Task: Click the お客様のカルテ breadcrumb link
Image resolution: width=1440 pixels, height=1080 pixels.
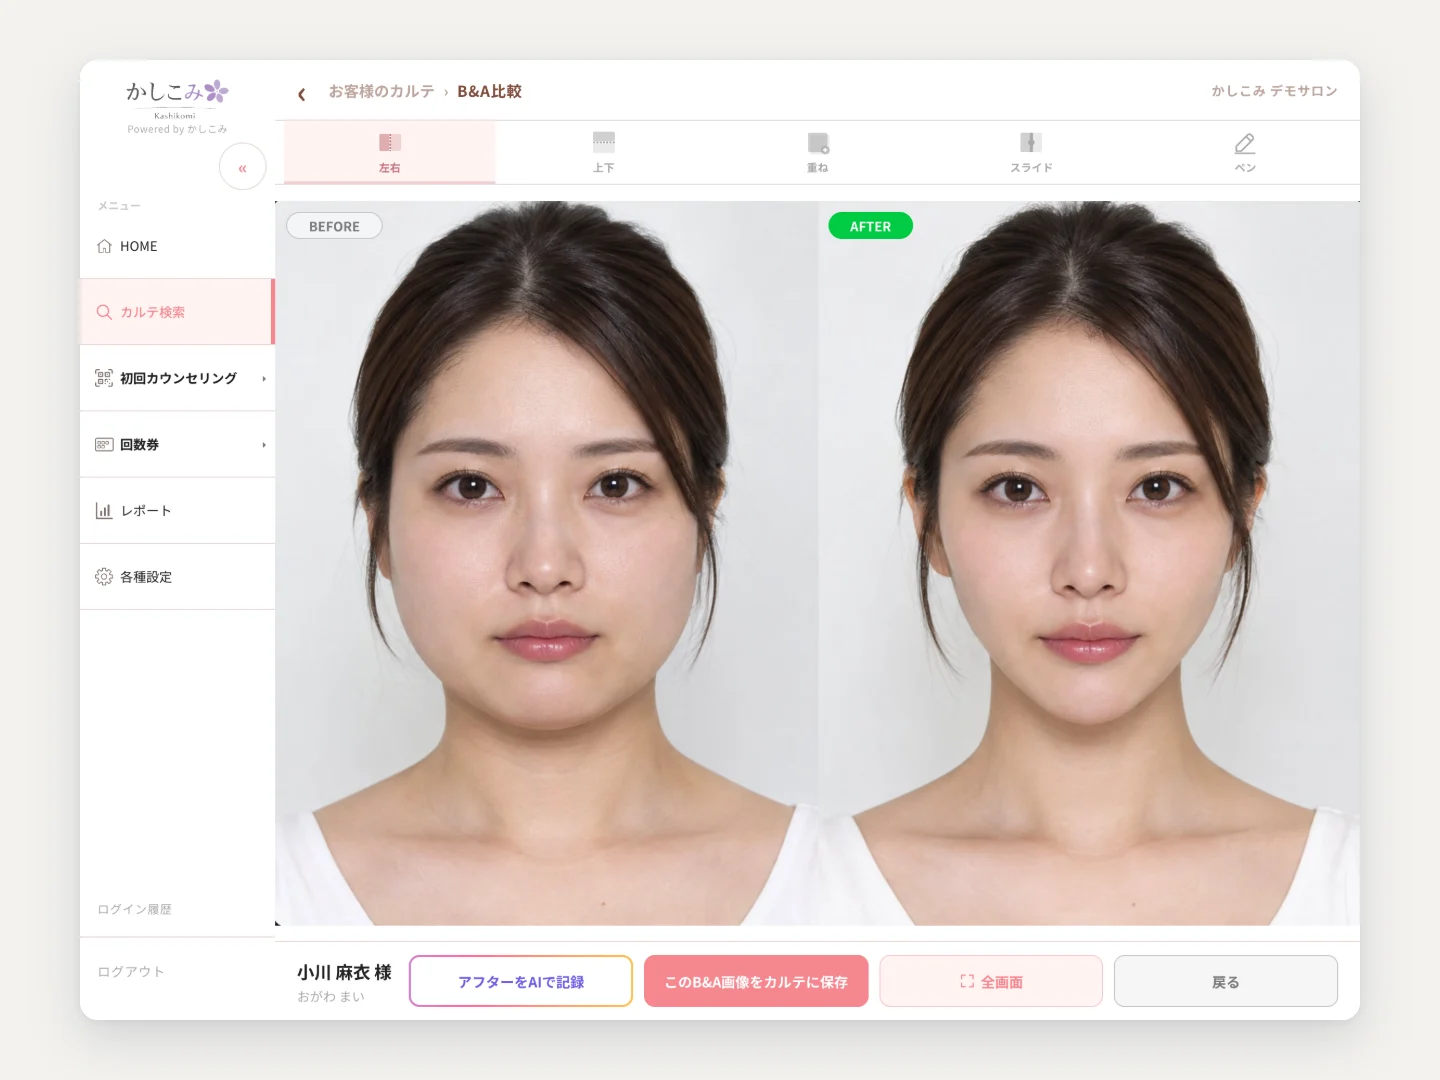Action: (382, 91)
